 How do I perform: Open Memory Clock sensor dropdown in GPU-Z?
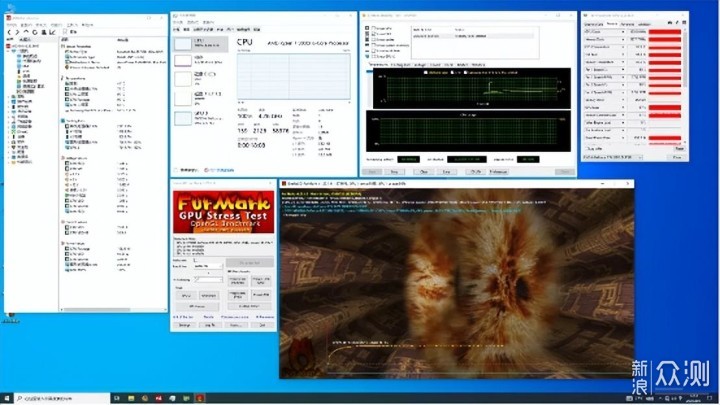click(623, 39)
